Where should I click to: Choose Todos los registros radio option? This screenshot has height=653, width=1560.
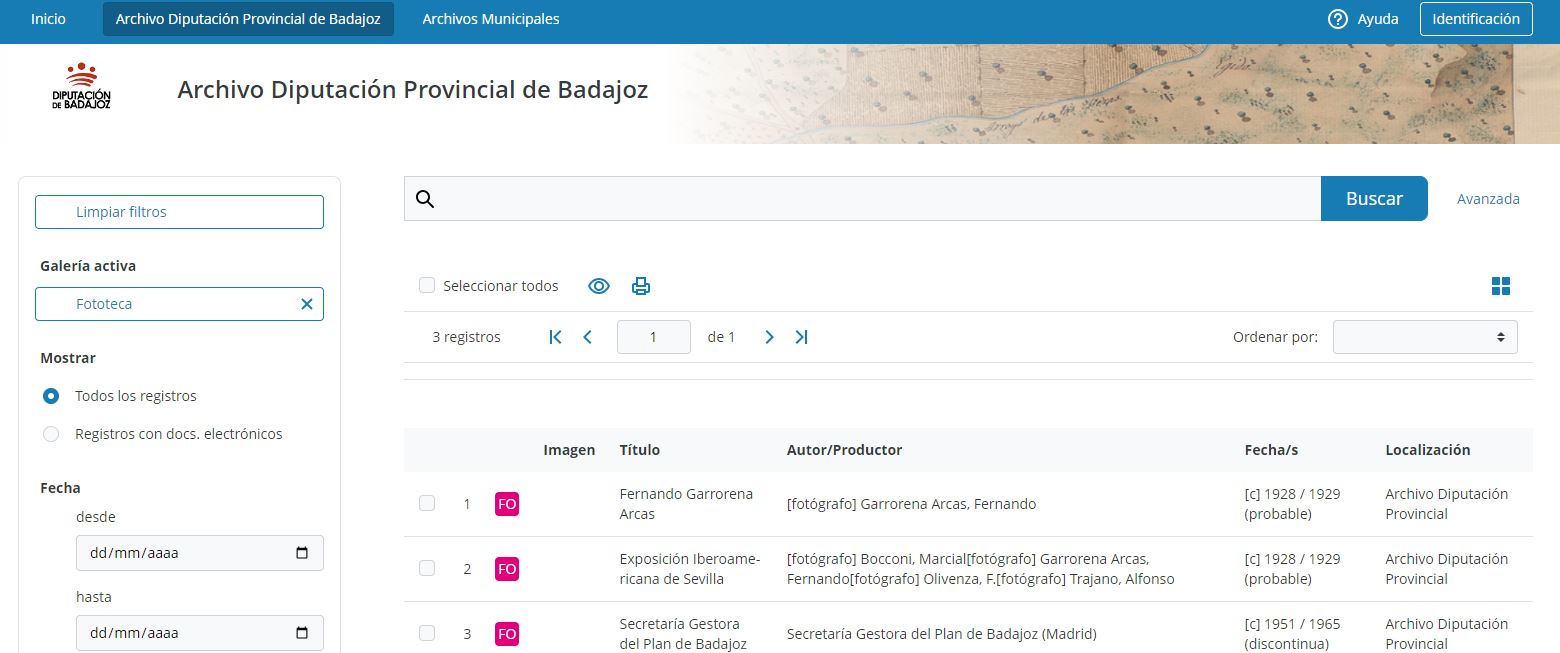[51, 396]
